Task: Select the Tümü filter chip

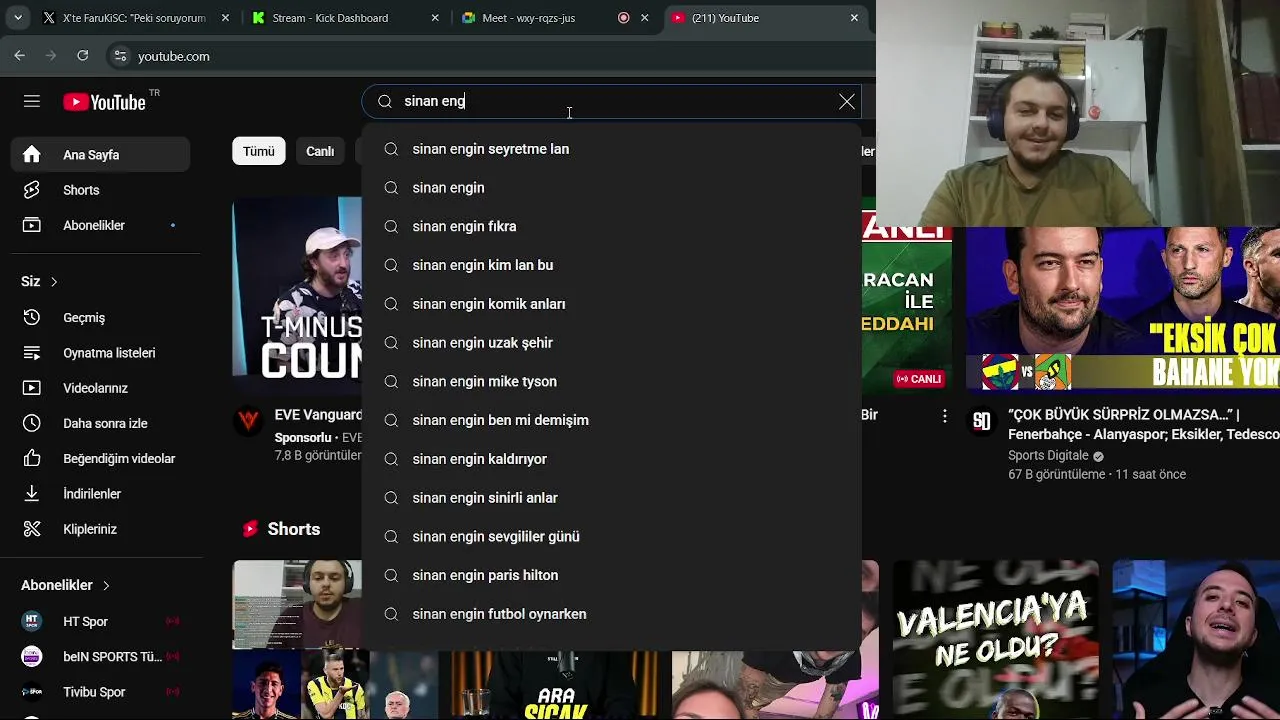Action: coord(259,151)
